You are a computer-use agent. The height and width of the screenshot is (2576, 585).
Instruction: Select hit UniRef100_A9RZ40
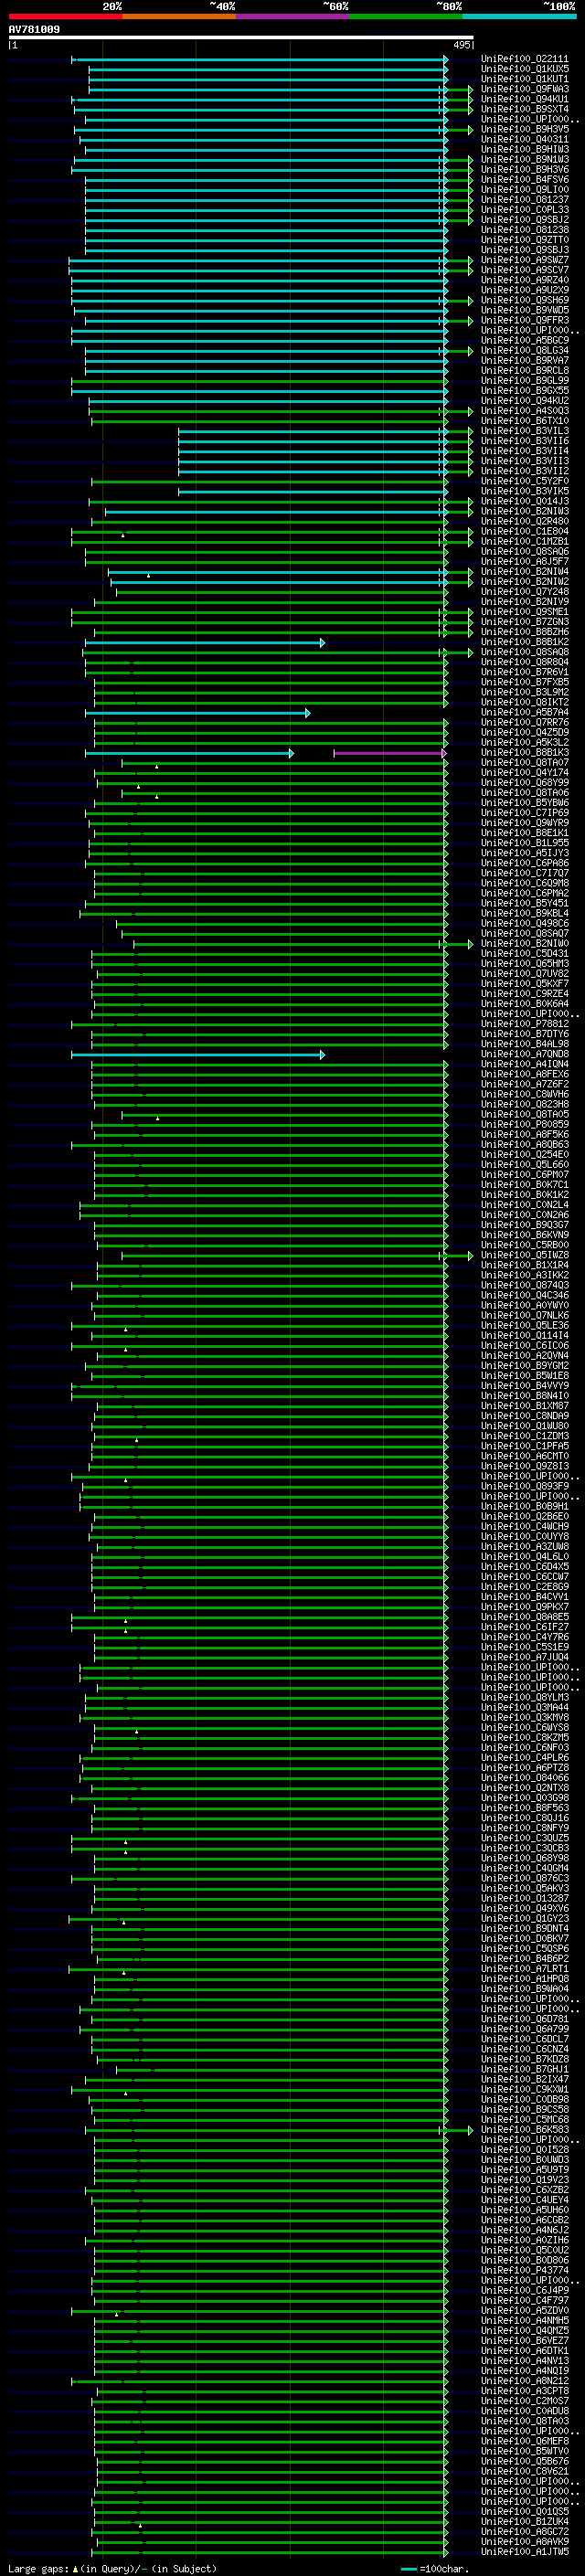524,280
